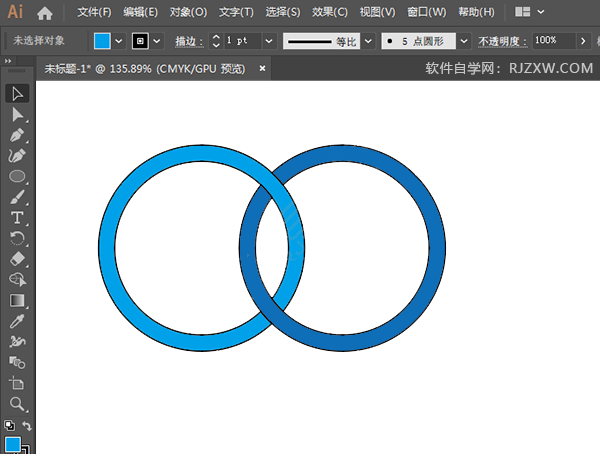The width and height of the screenshot is (600, 454).
Task: Click the 等比 stroke profile preview
Action: tap(321, 41)
